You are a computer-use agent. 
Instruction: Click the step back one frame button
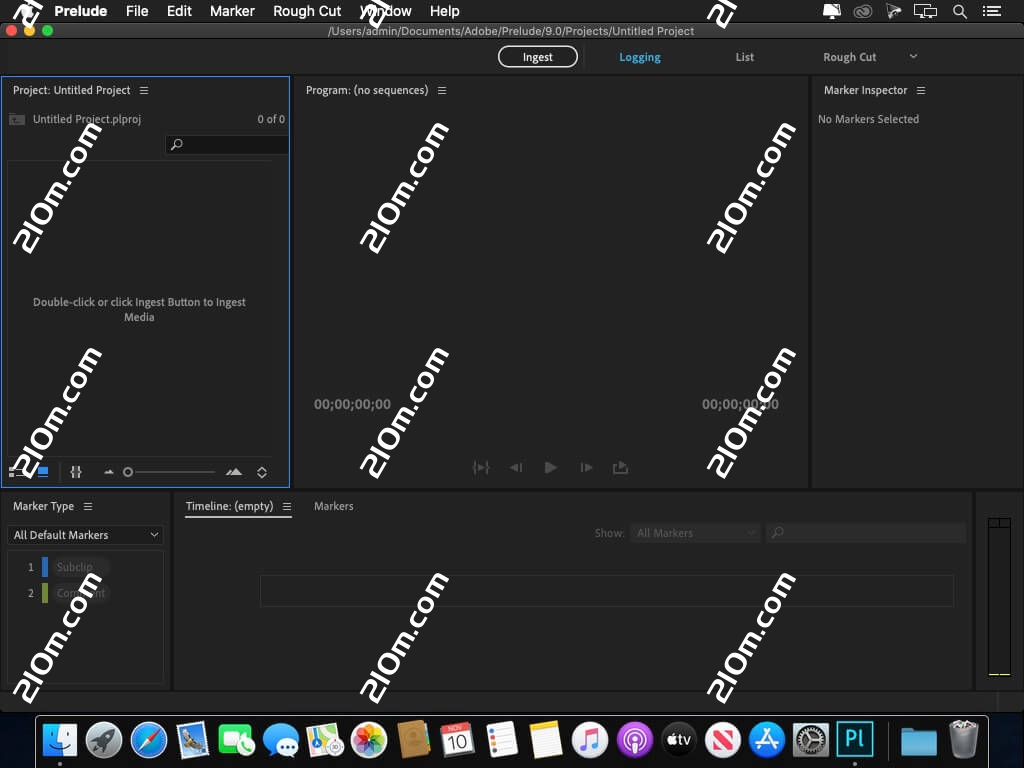coord(516,468)
